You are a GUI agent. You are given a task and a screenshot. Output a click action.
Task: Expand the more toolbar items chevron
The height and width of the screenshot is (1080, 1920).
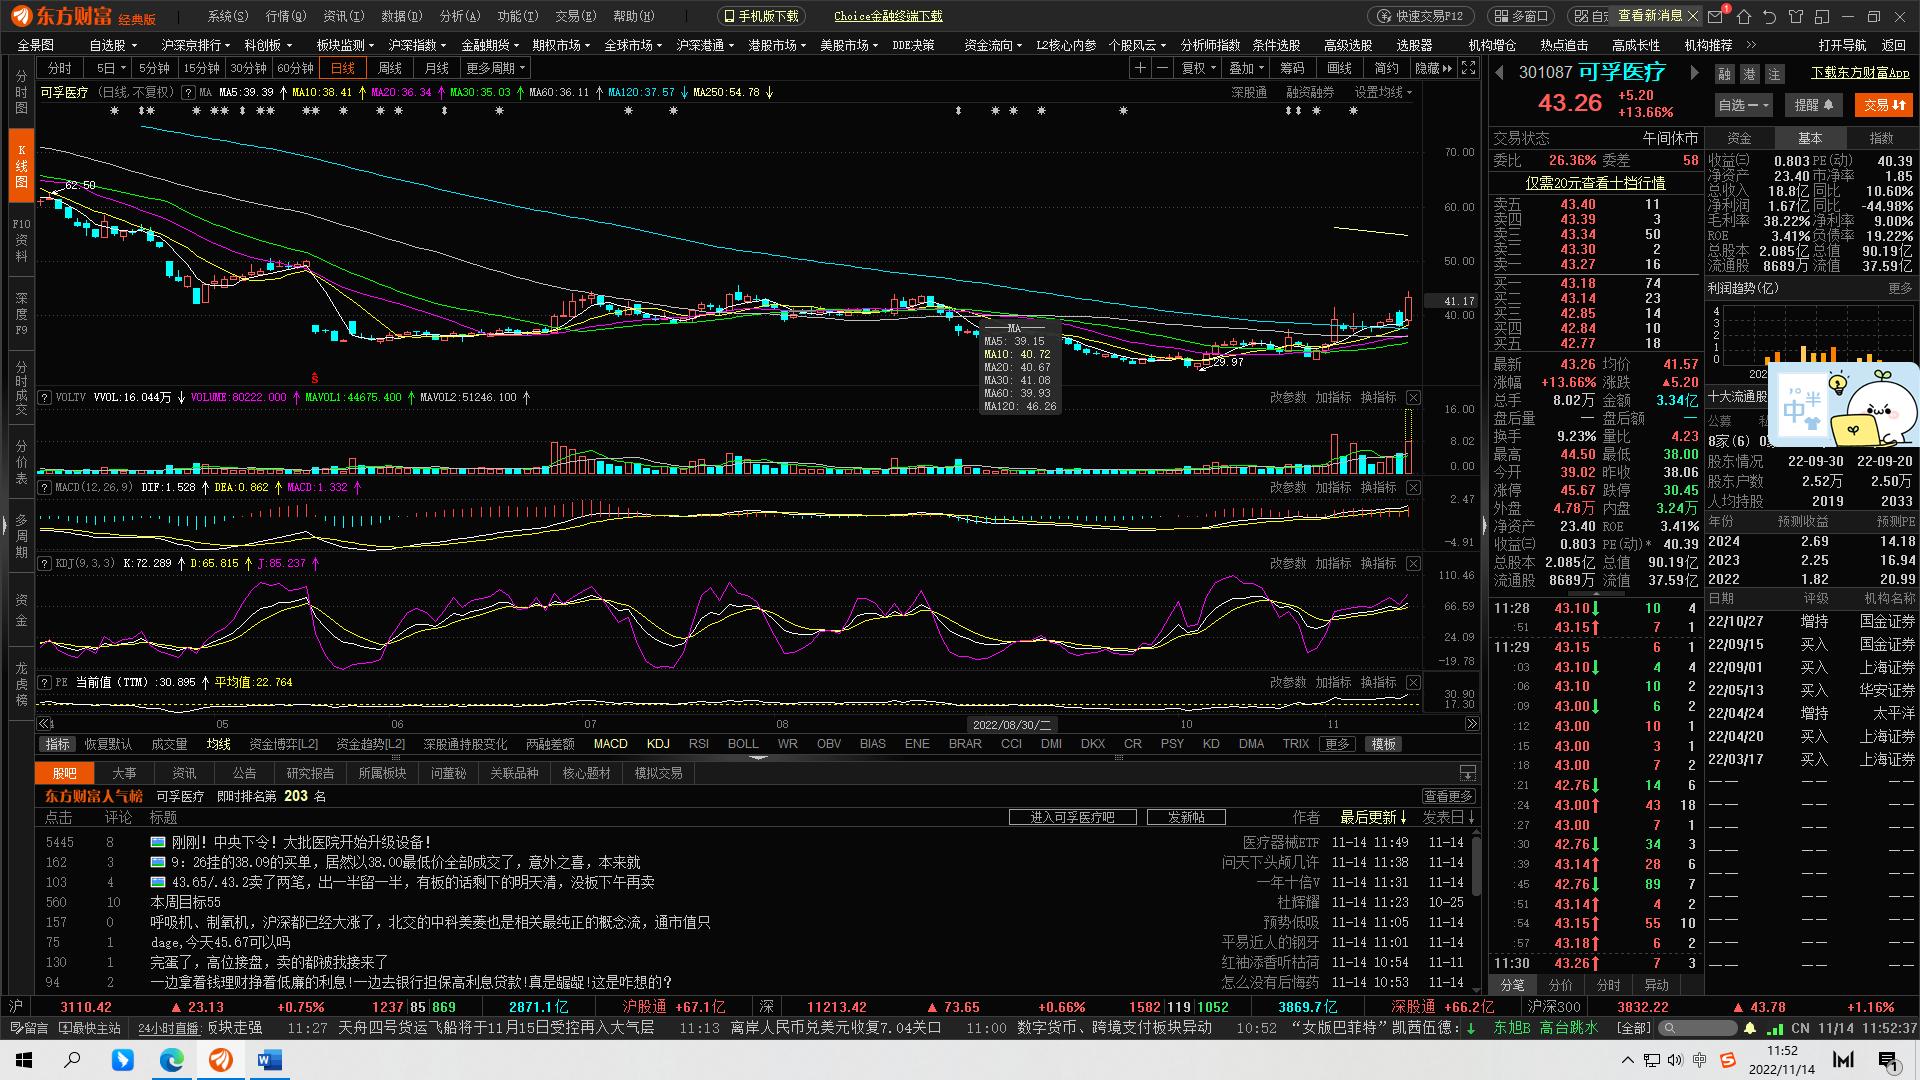coord(1751,45)
